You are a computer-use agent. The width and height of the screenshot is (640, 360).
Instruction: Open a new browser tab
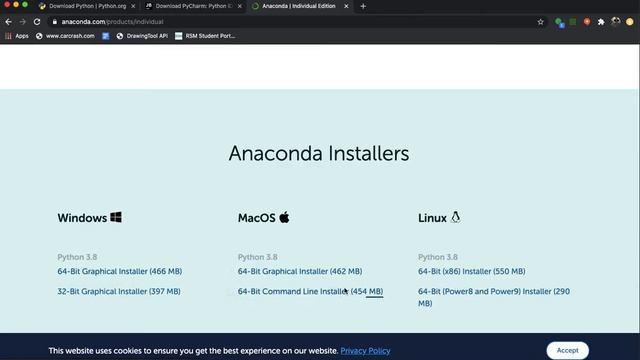click(x=363, y=6)
